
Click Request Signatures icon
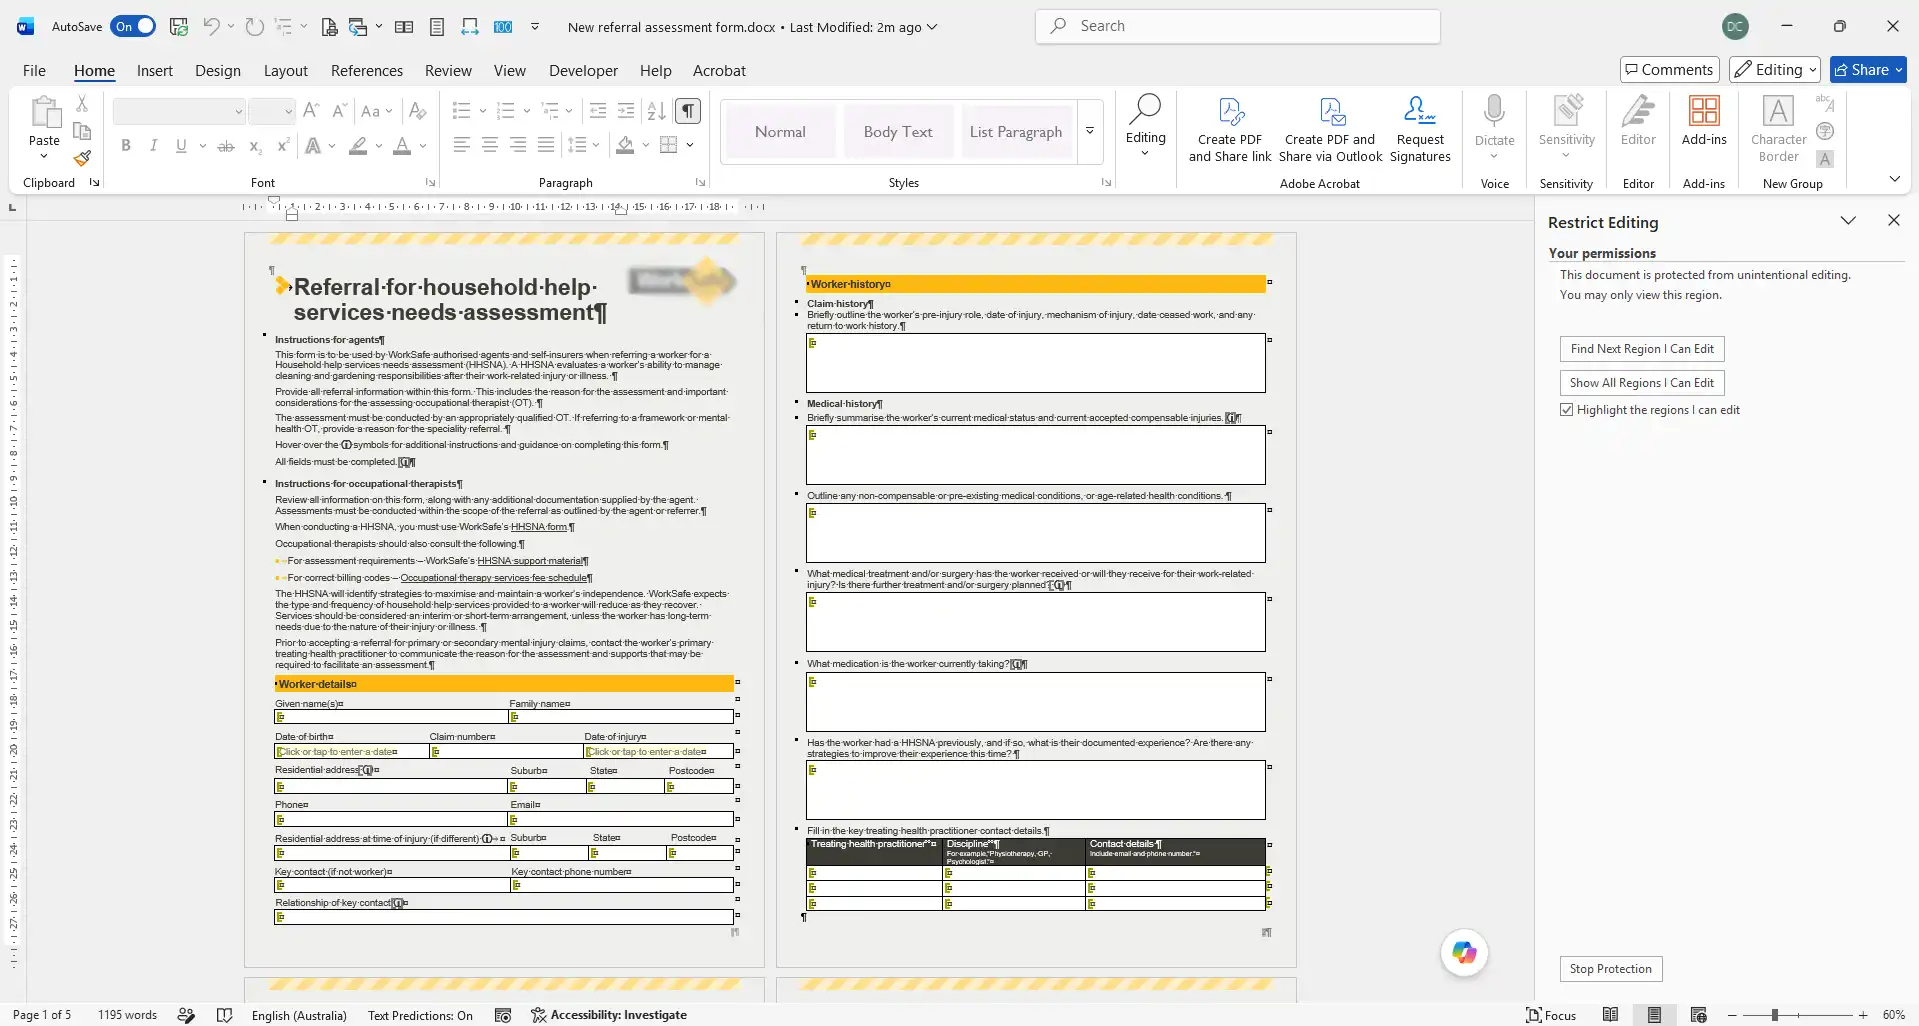pyautogui.click(x=1420, y=130)
